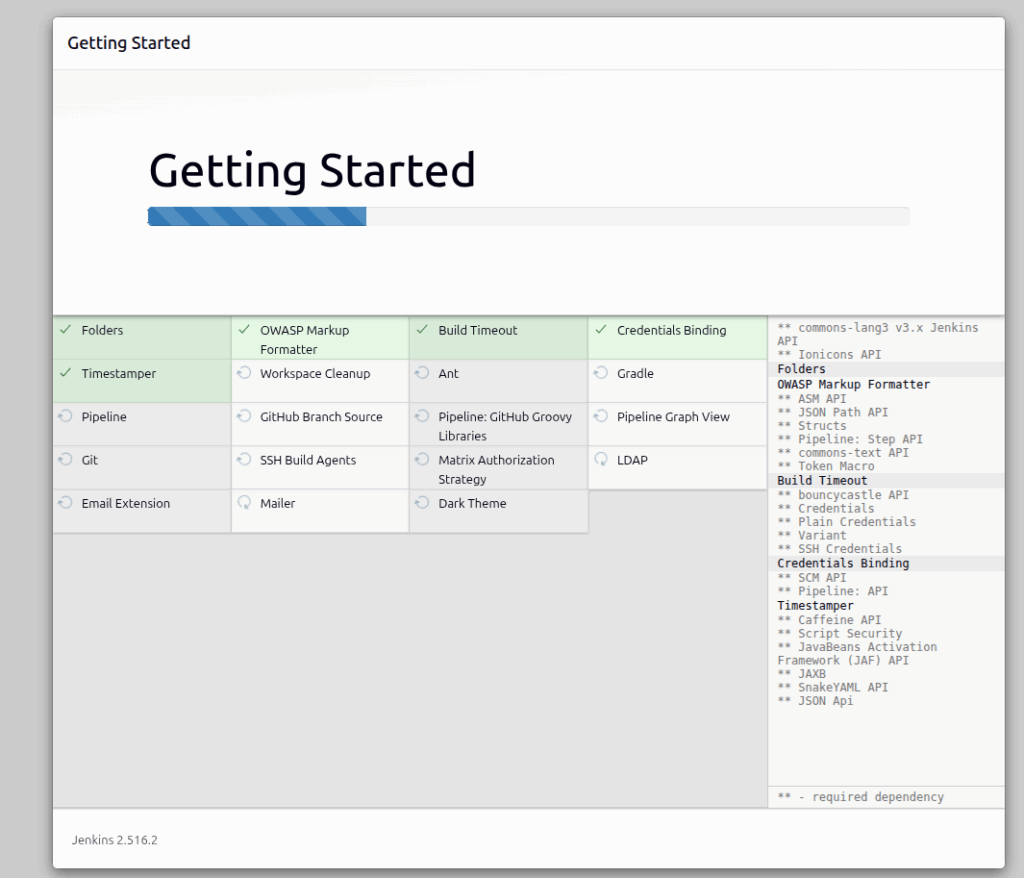Click the checkmark icon beside Build Timeout
Image resolution: width=1024 pixels, height=878 pixels.
[x=421, y=330]
